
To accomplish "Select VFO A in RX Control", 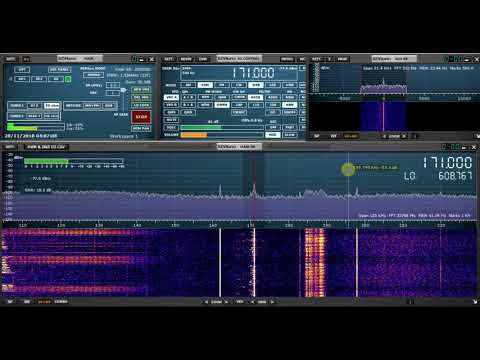I will 171,97.
